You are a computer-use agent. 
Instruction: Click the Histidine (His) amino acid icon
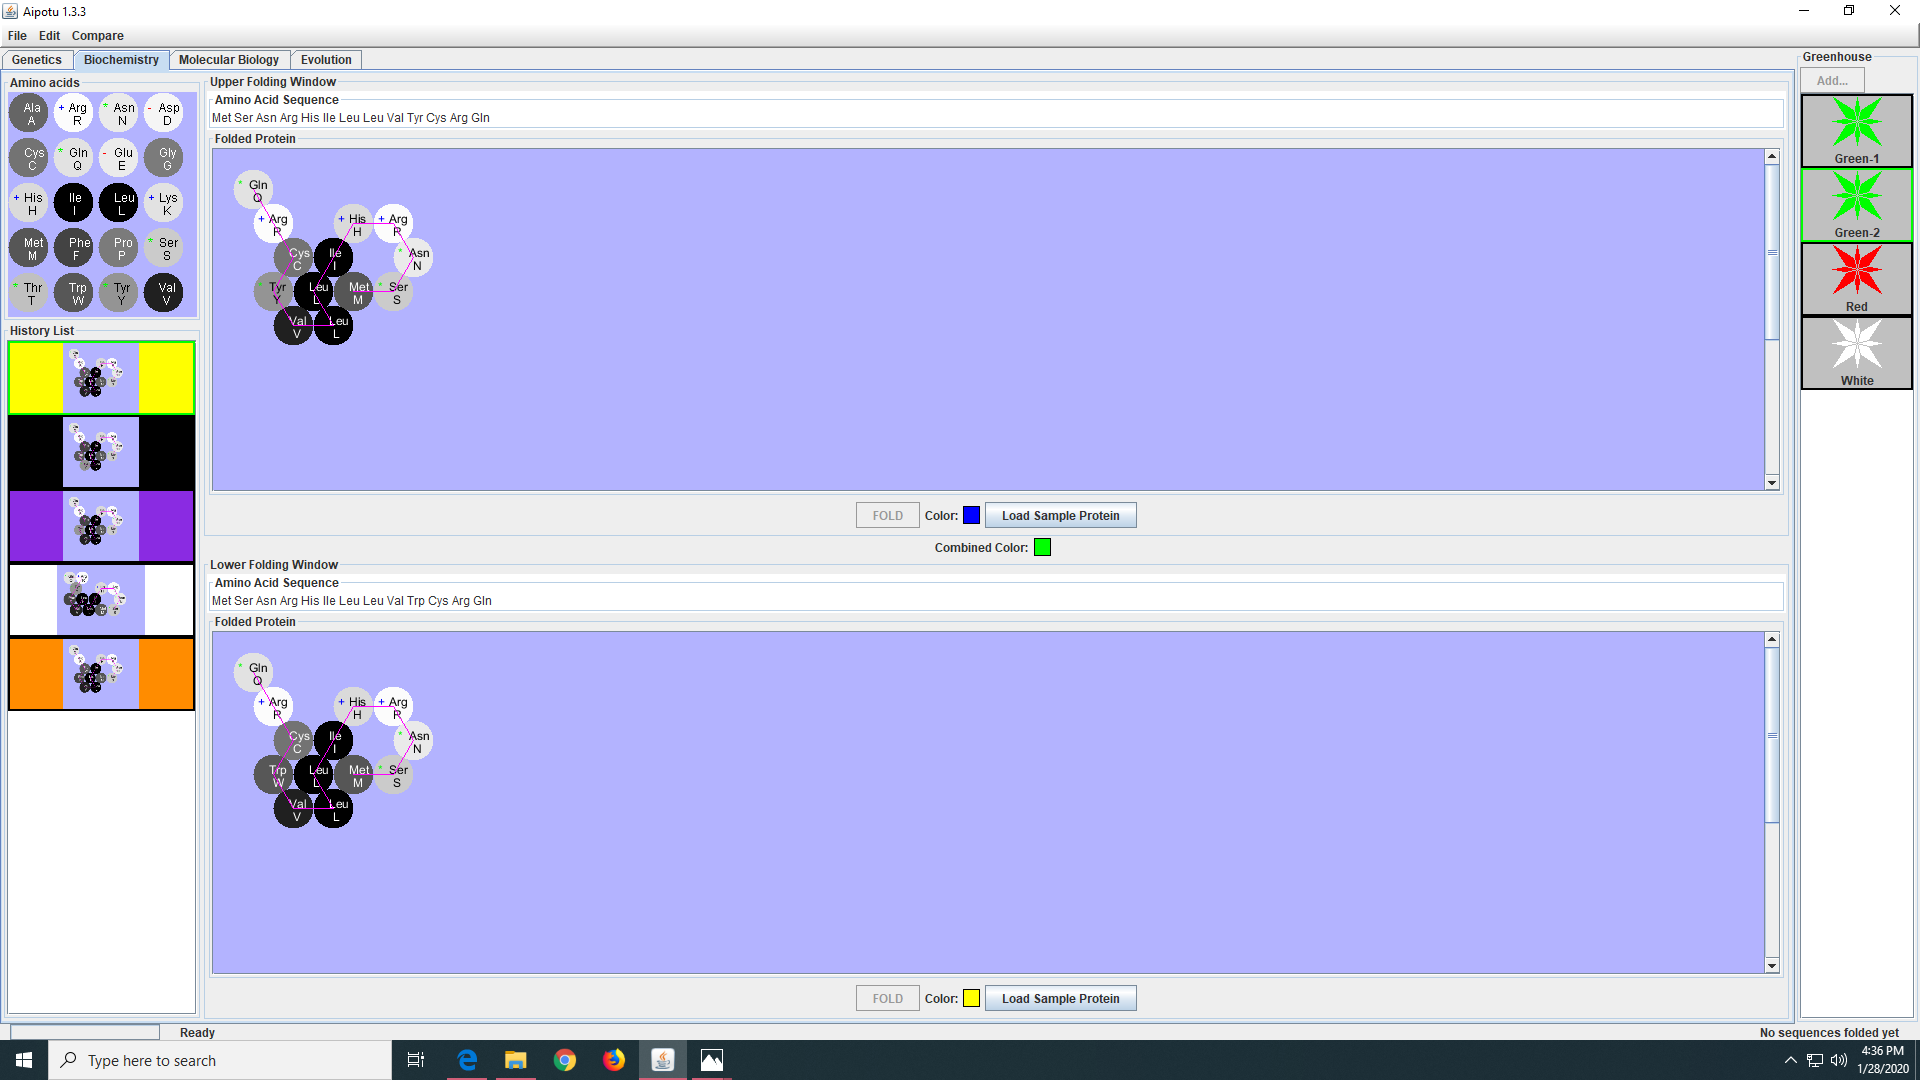(30, 203)
